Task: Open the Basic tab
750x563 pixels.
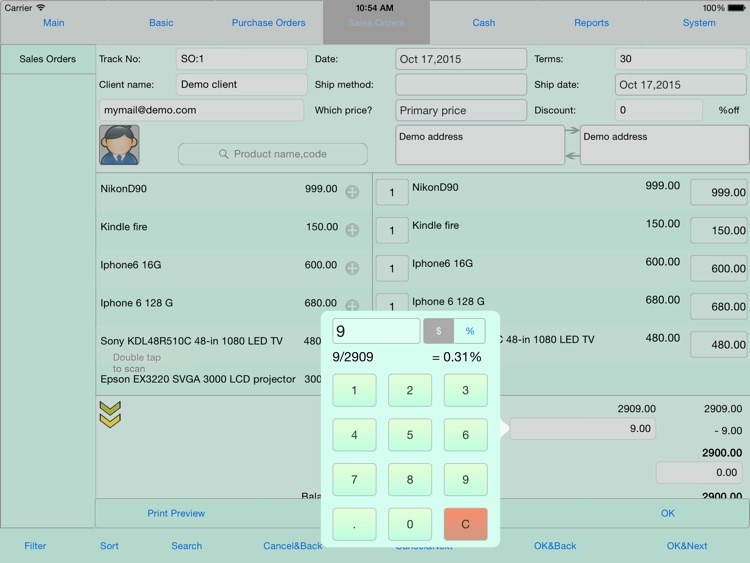Action: [x=161, y=22]
